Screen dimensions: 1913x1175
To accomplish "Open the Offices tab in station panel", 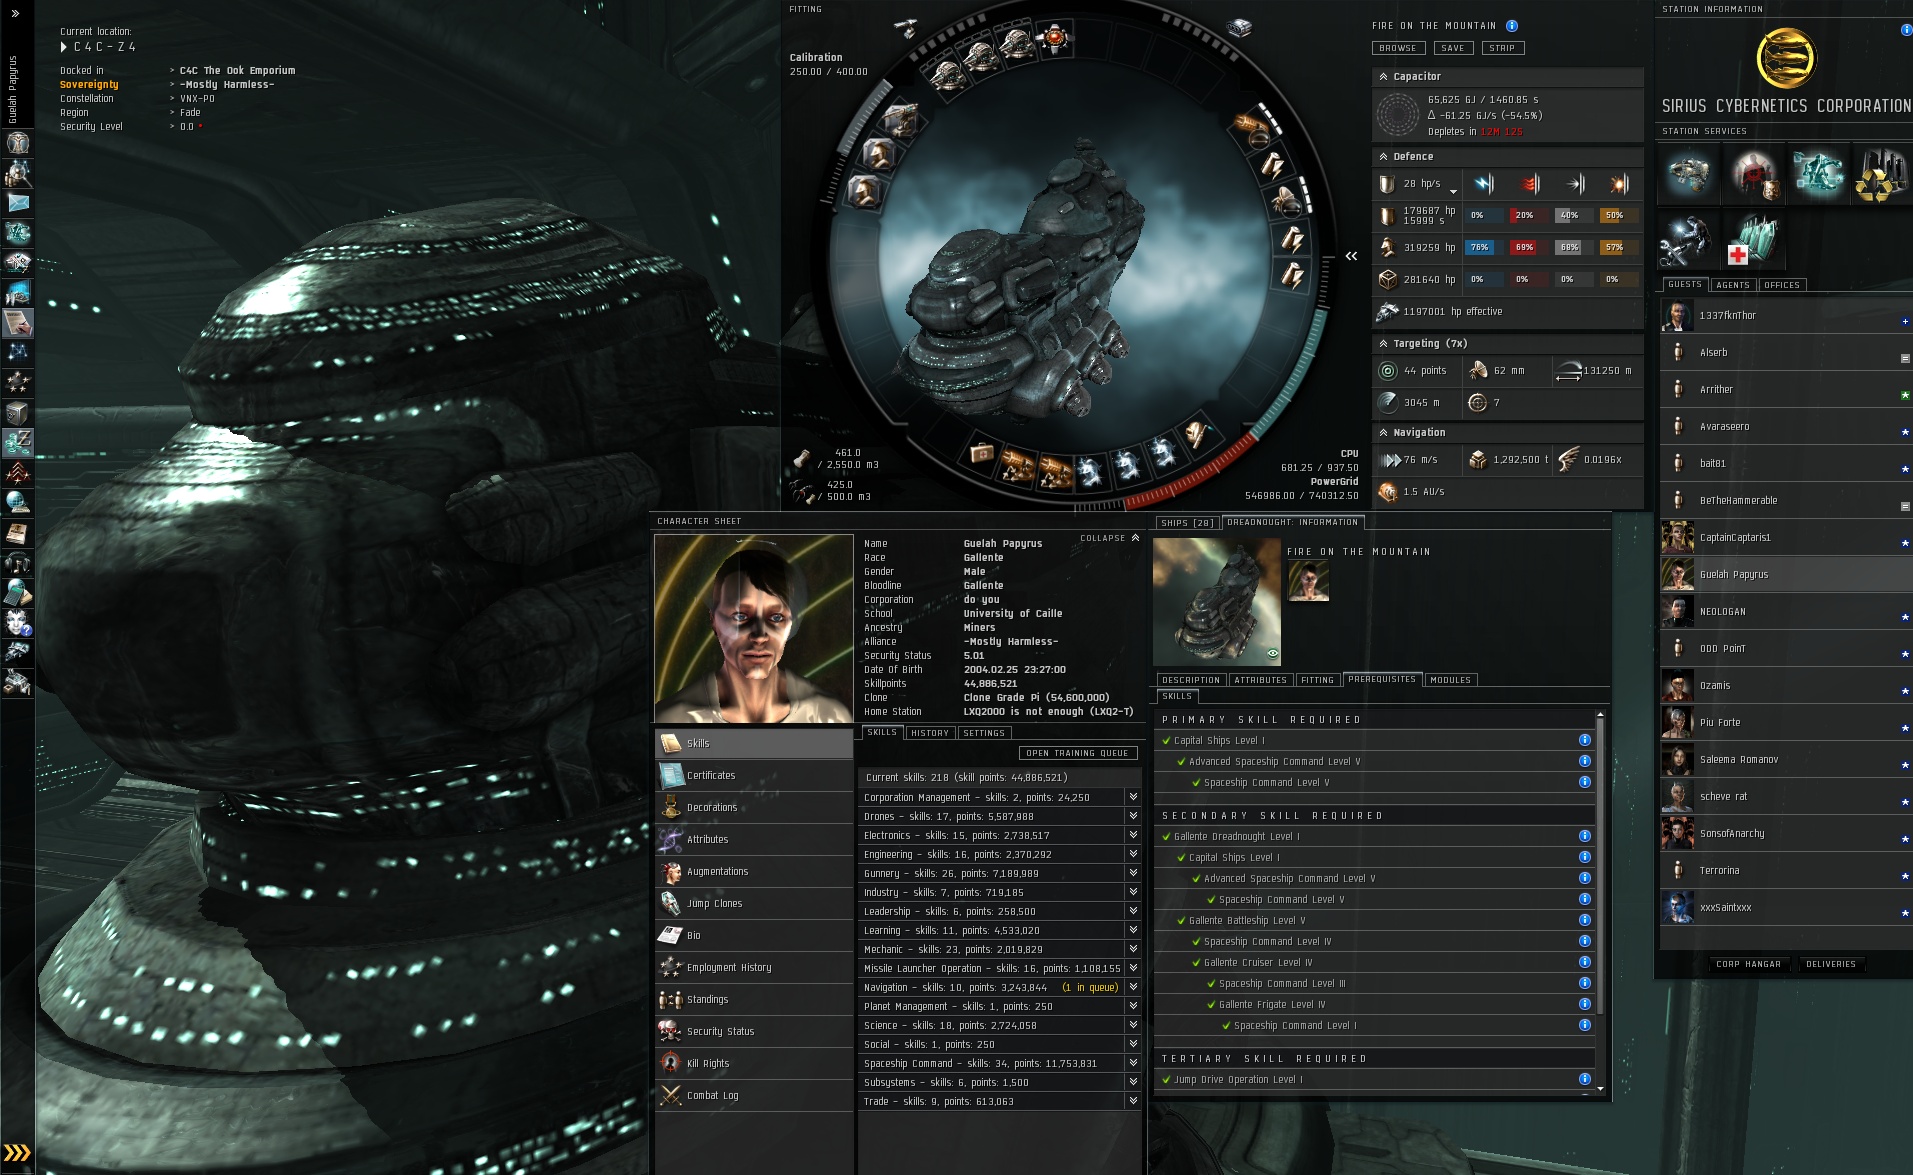I will (1782, 285).
